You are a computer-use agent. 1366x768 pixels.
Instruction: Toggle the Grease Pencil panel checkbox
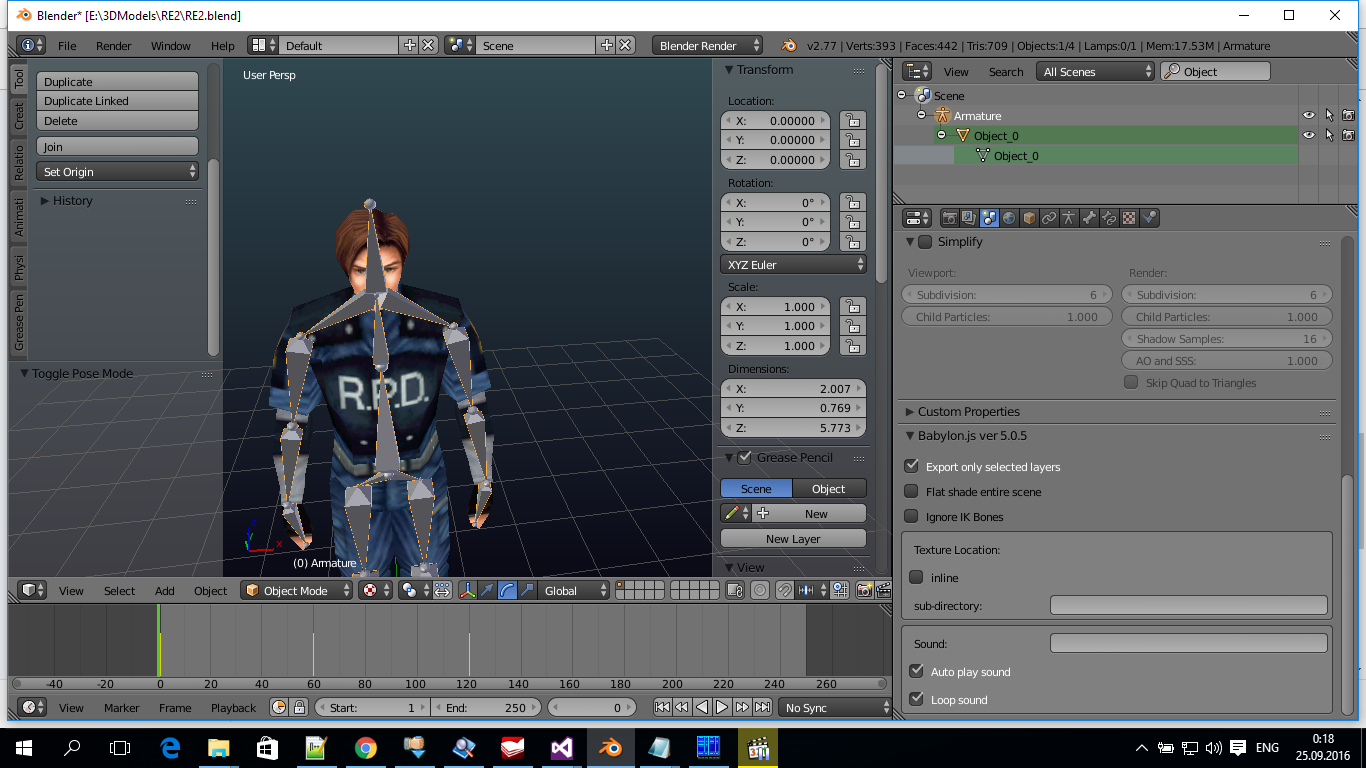coord(744,458)
